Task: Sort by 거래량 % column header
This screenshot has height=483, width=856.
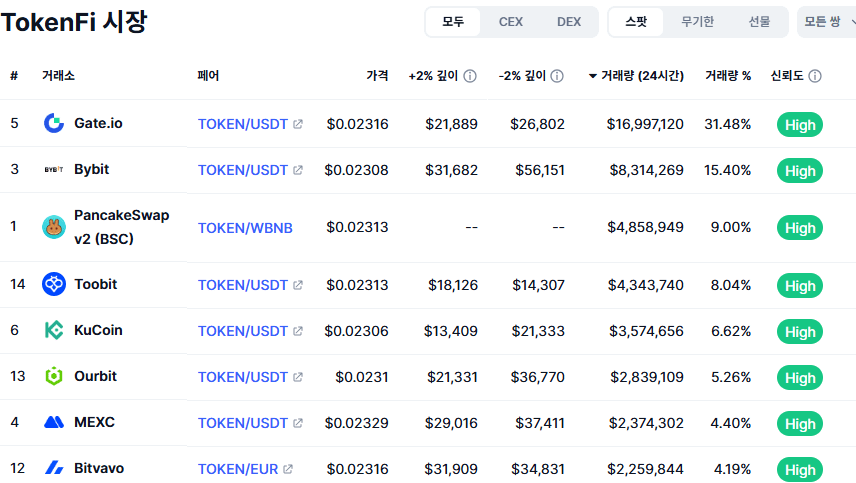Action: 728,76
